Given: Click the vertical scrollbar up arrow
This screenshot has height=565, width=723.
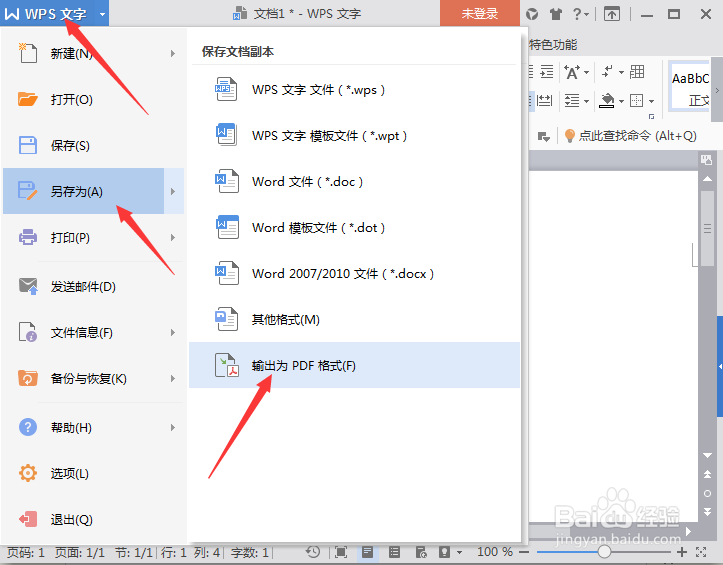Looking at the screenshot, I should point(707,179).
